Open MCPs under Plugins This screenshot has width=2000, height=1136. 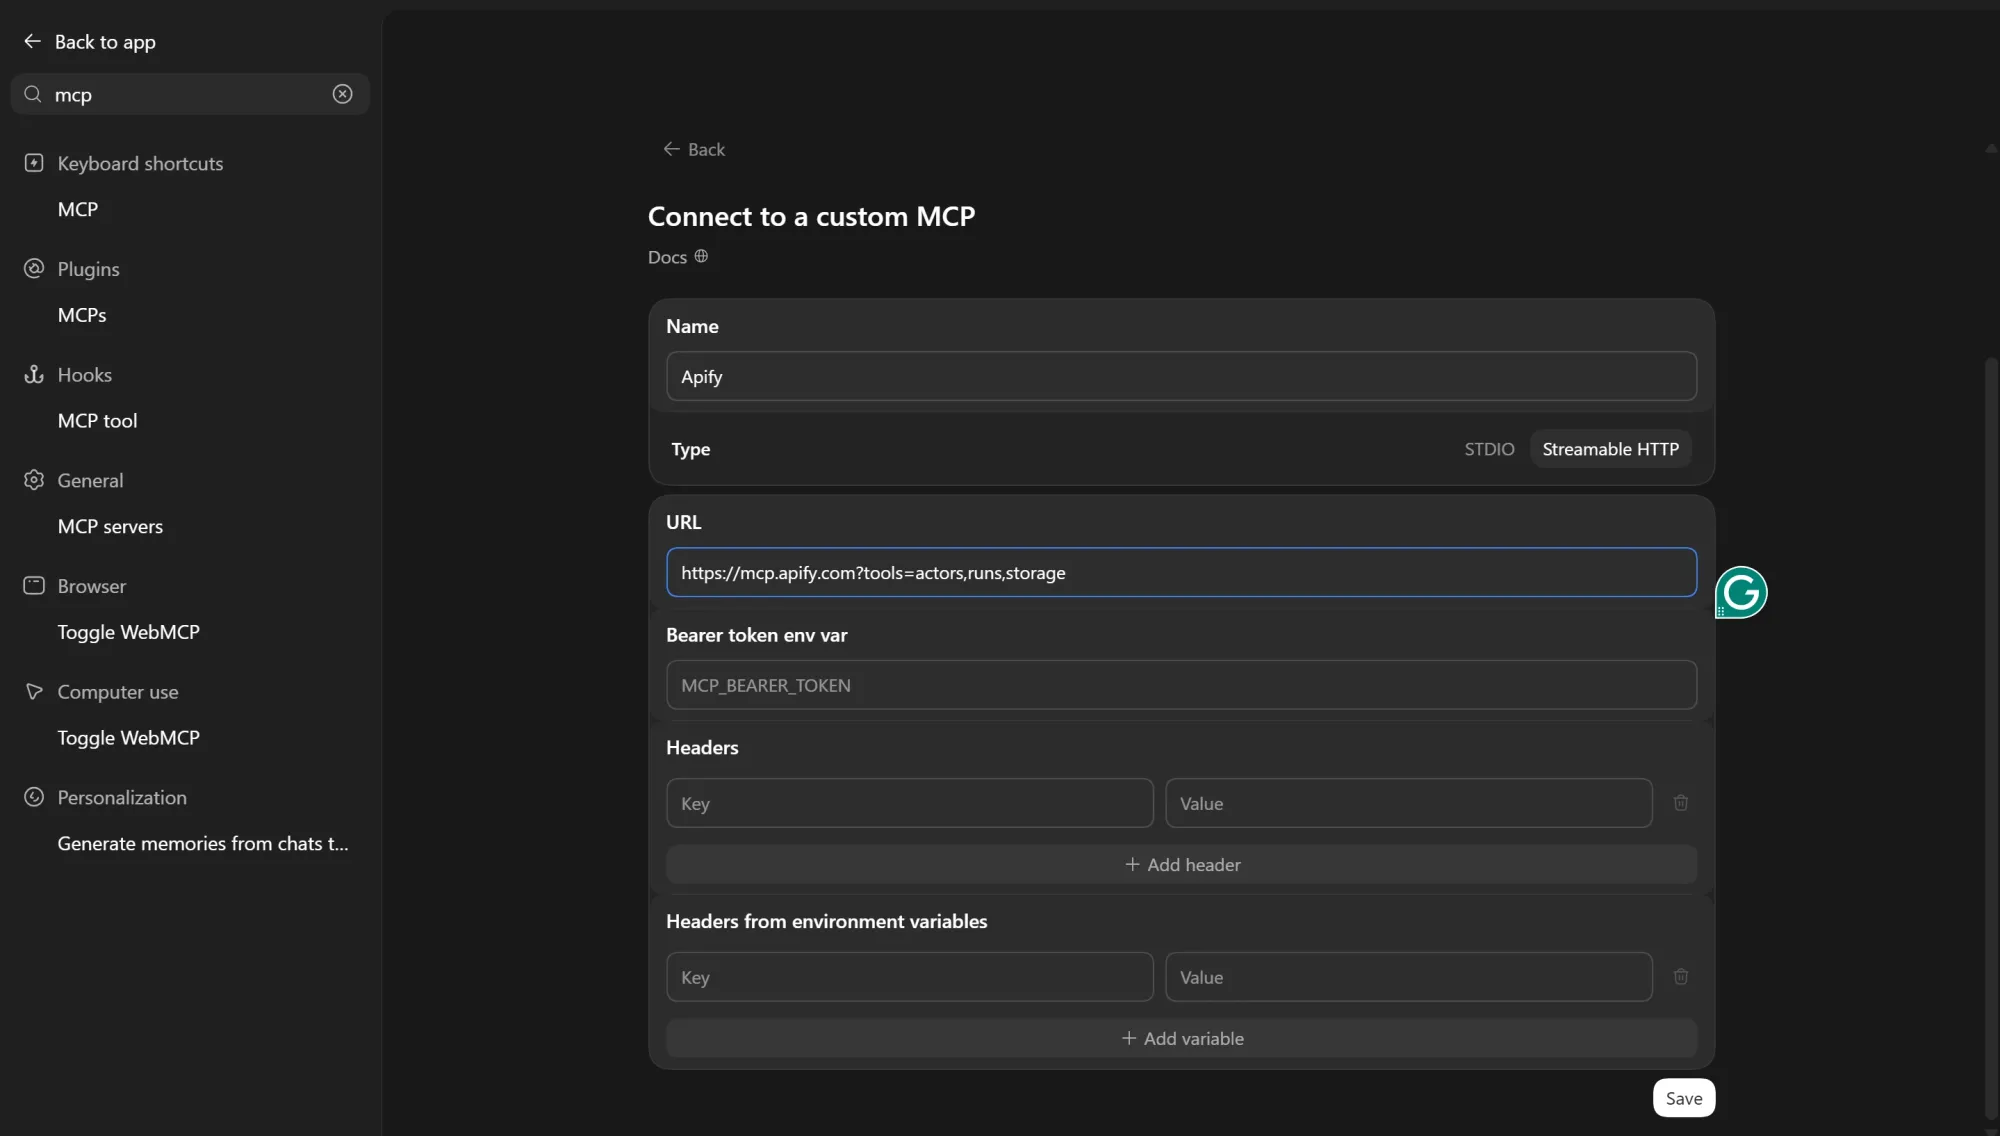(82, 315)
